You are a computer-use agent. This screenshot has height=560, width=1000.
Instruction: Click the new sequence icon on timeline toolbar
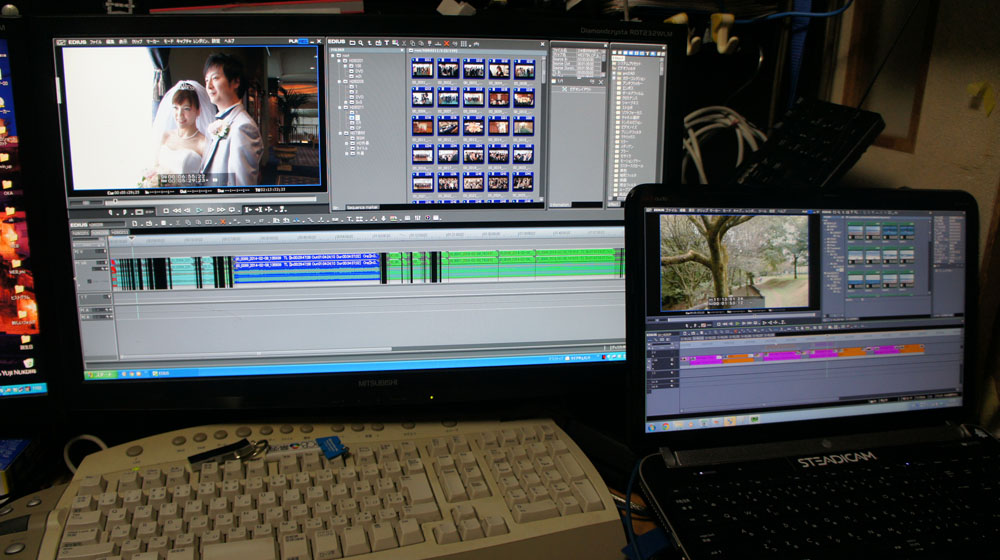pos(135,223)
